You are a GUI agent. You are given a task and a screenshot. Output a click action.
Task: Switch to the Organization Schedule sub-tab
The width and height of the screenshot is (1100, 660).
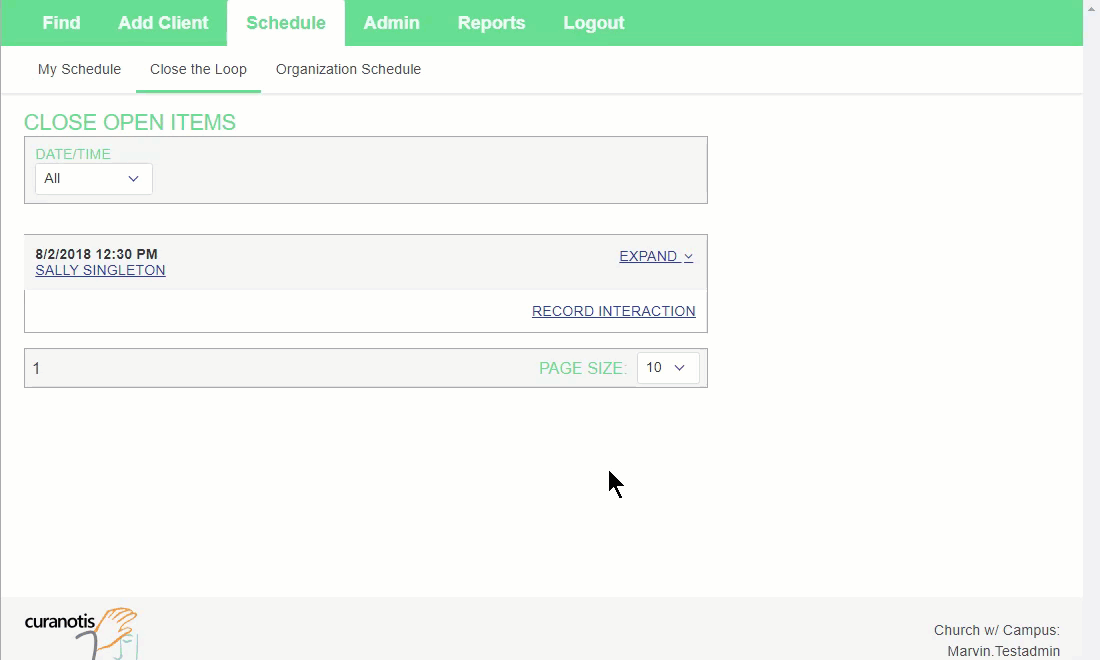pos(348,69)
